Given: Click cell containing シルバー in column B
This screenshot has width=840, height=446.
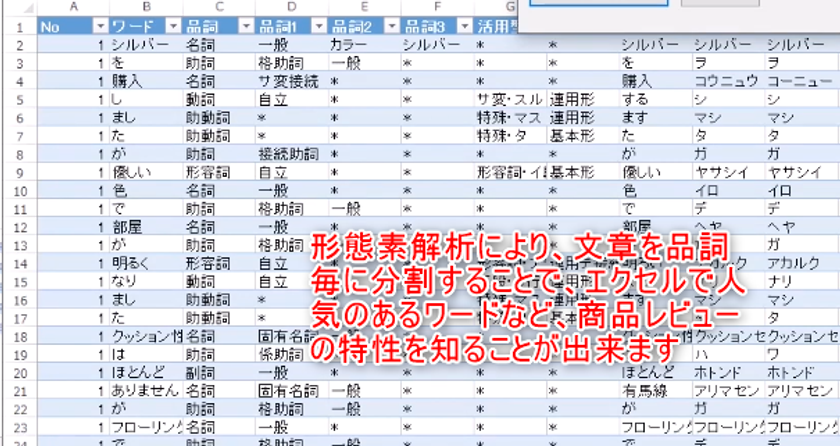Looking at the screenshot, I should point(146,45).
